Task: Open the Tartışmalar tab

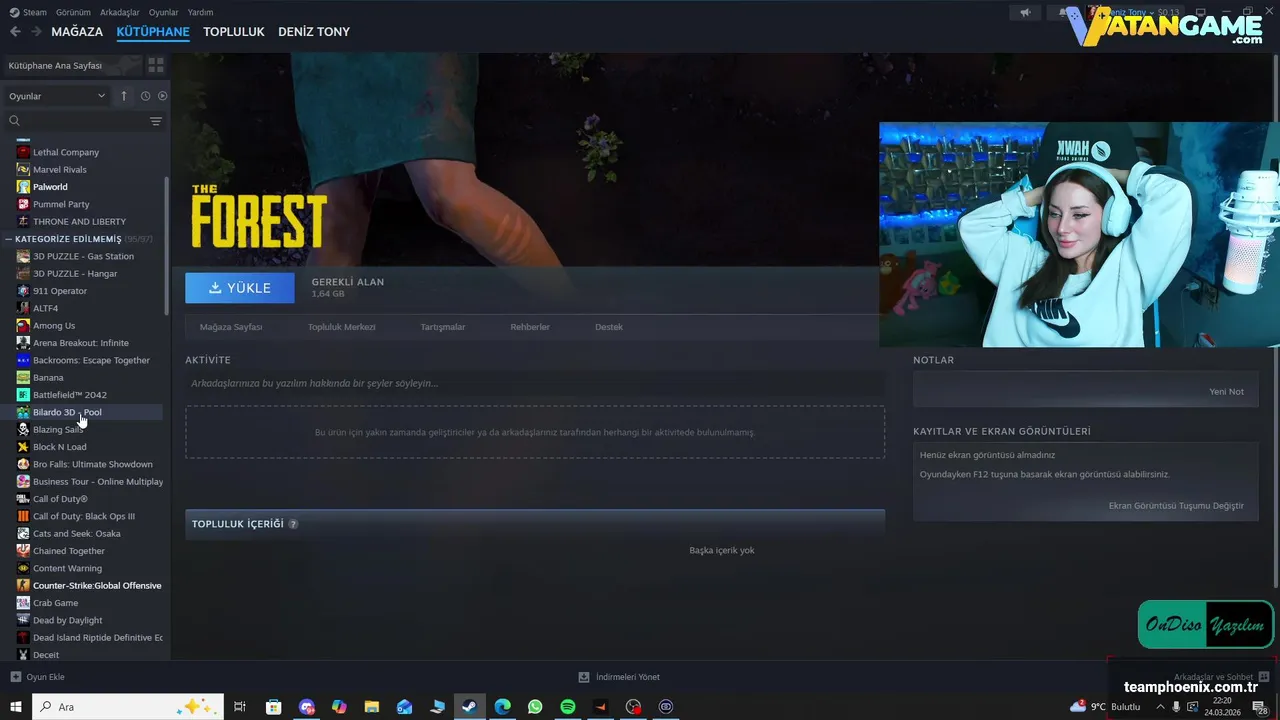Action: [x=443, y=327]
